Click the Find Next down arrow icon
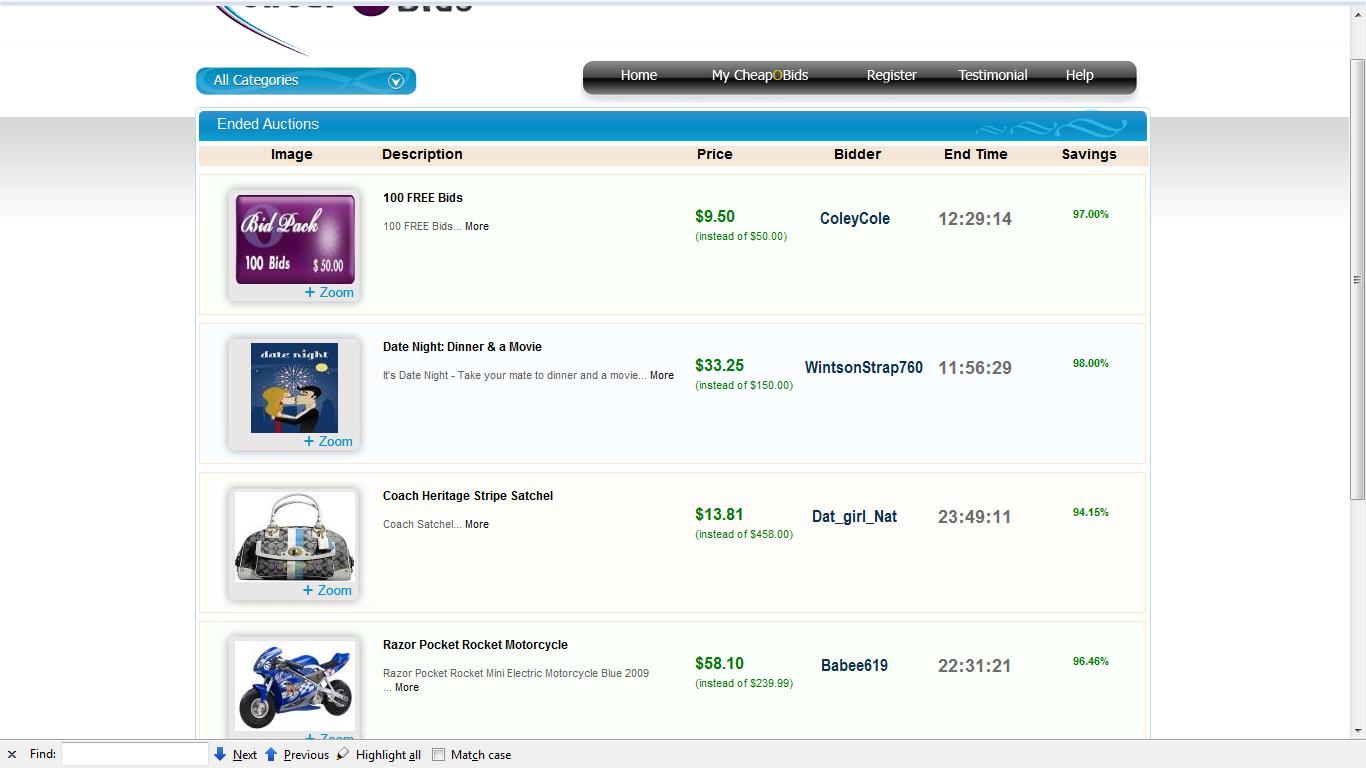Viewport: 1366px width, 768px height. pyautogui.click(x=220, y=754)
